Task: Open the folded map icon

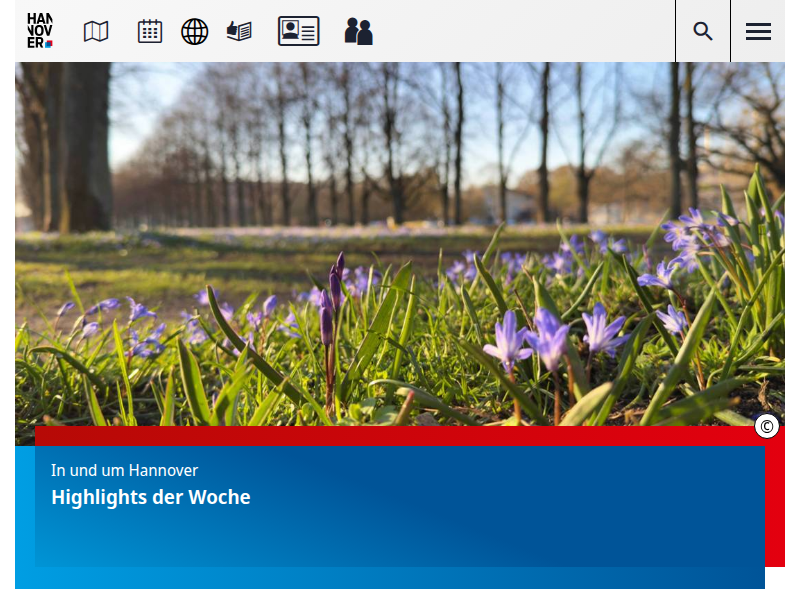Action: point(96,31)
